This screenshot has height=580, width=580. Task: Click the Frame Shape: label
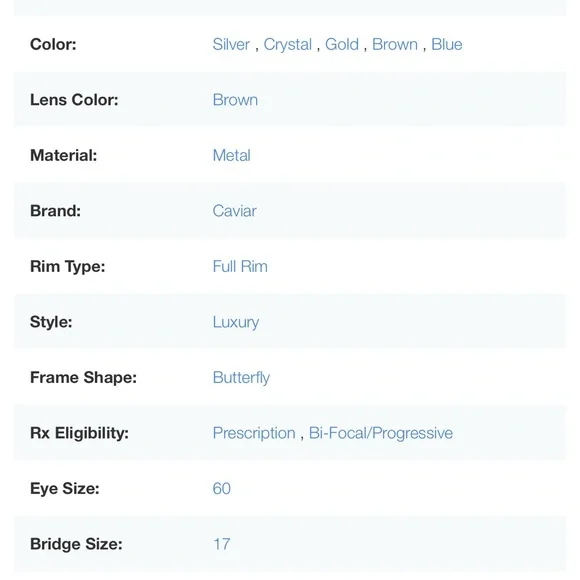pyautogui.click(x=84, y=378)
